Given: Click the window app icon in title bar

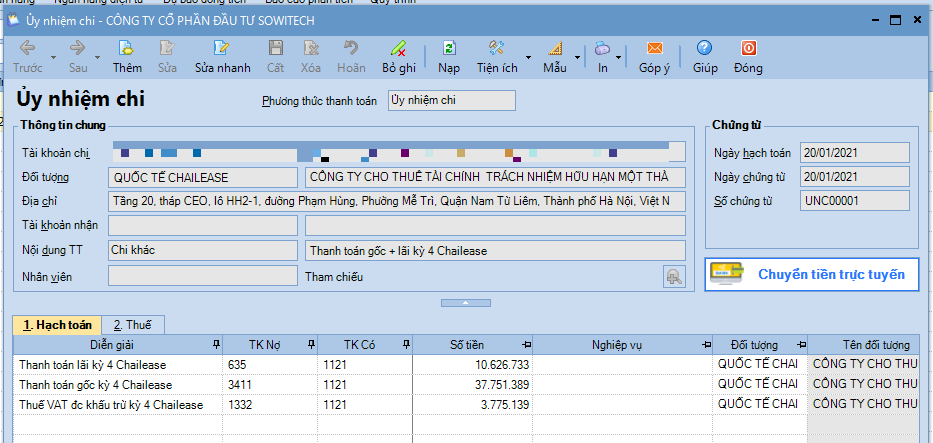Looking at the screenshot, I should [12, 20].
